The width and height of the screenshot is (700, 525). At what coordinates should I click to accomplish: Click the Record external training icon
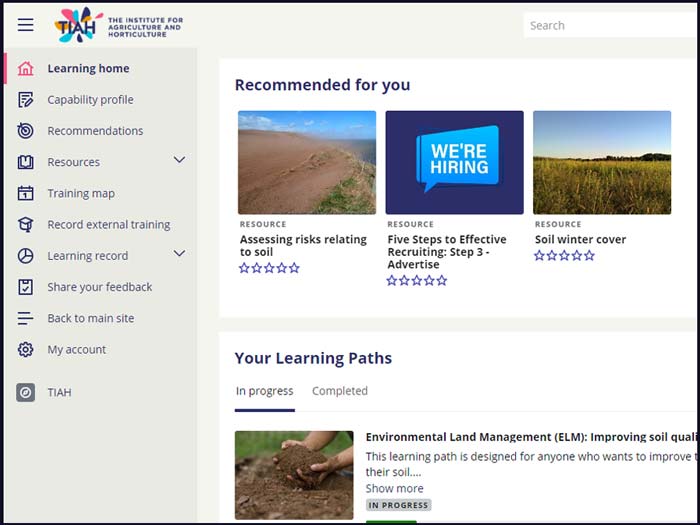pos(26,225)
